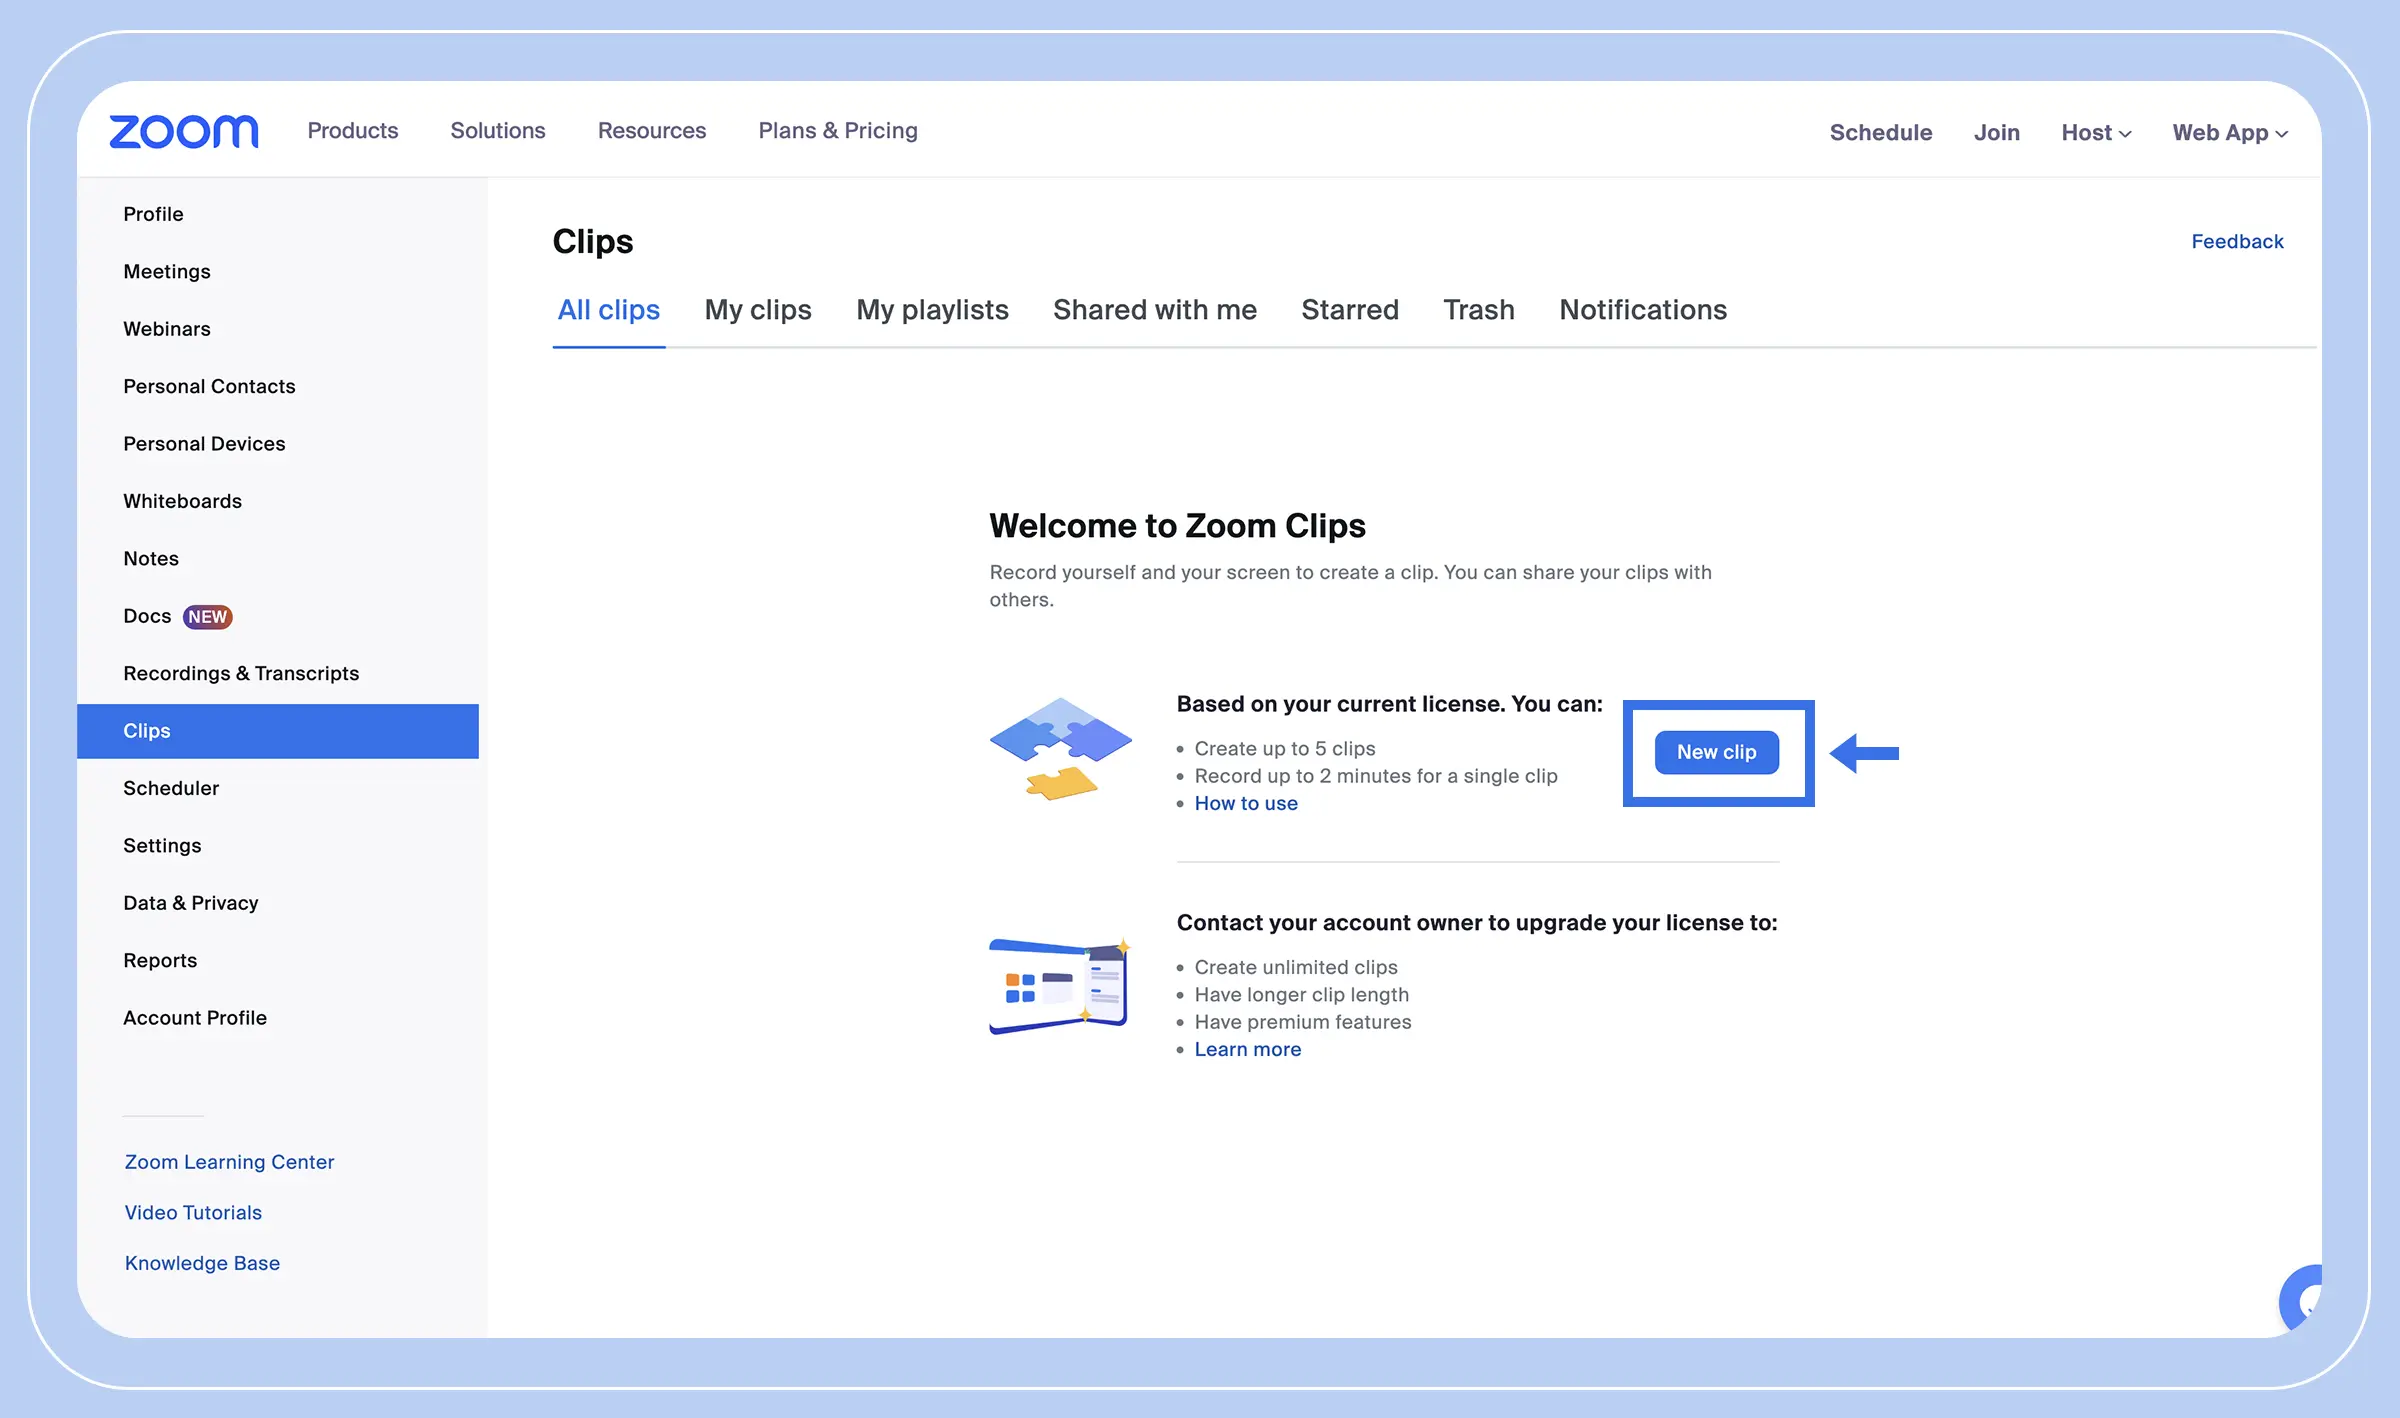Viewport: 2400px width, 1418px height.
Task: Follow the Learn more link
Action: [x=1247, y=1050]
